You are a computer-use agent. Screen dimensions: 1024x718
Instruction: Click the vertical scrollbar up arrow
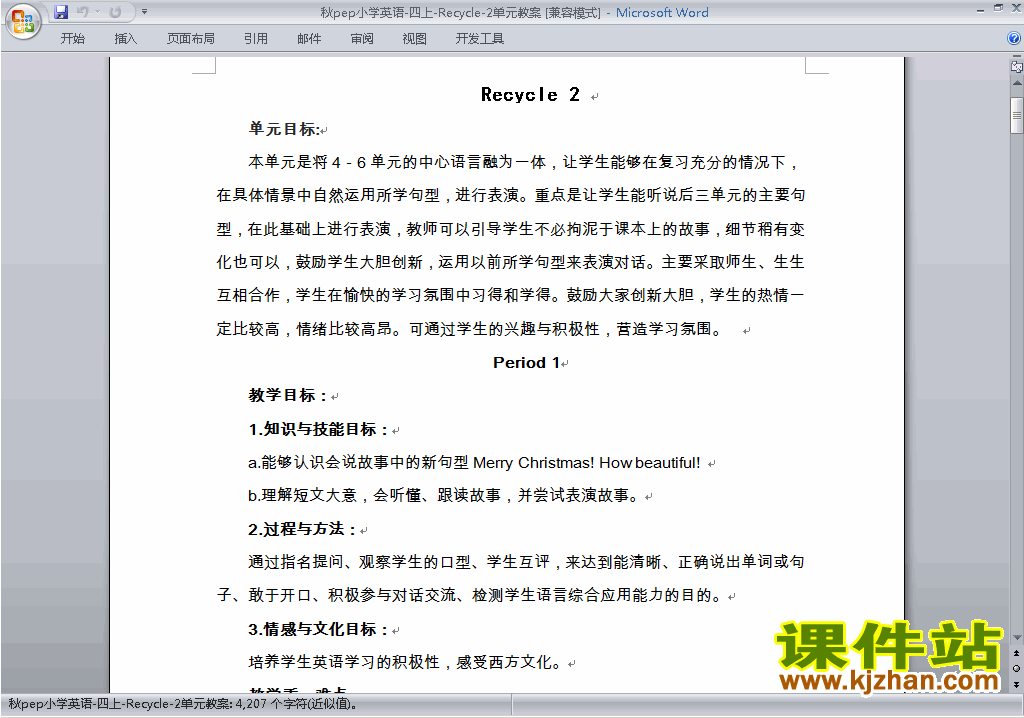coord(1017,84)
